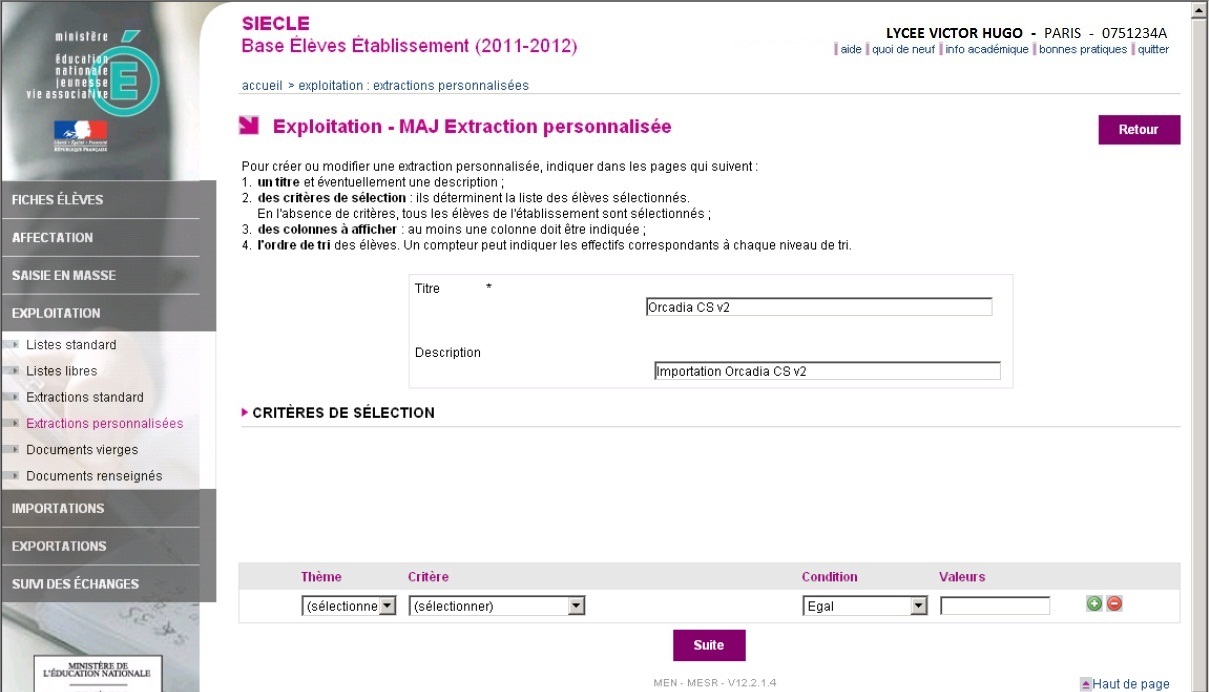Click the Retour button

point(1139,130)
